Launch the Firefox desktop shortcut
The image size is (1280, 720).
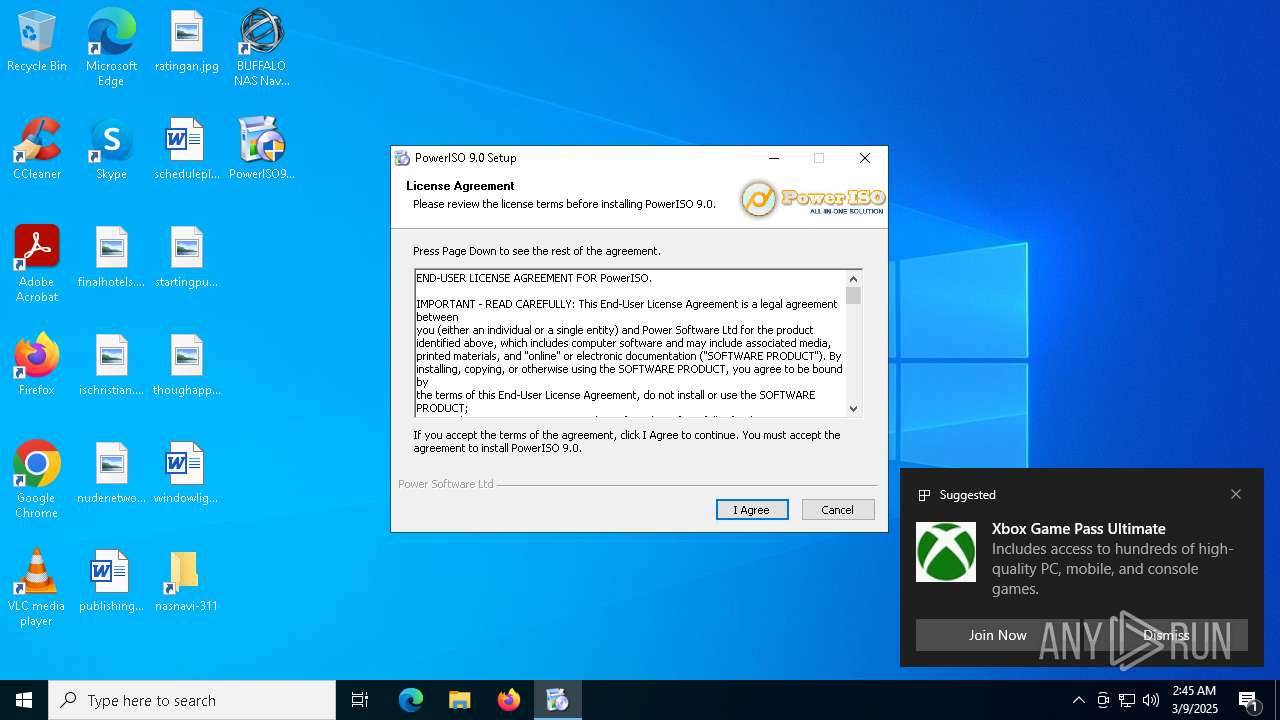(x=37, y=366)
